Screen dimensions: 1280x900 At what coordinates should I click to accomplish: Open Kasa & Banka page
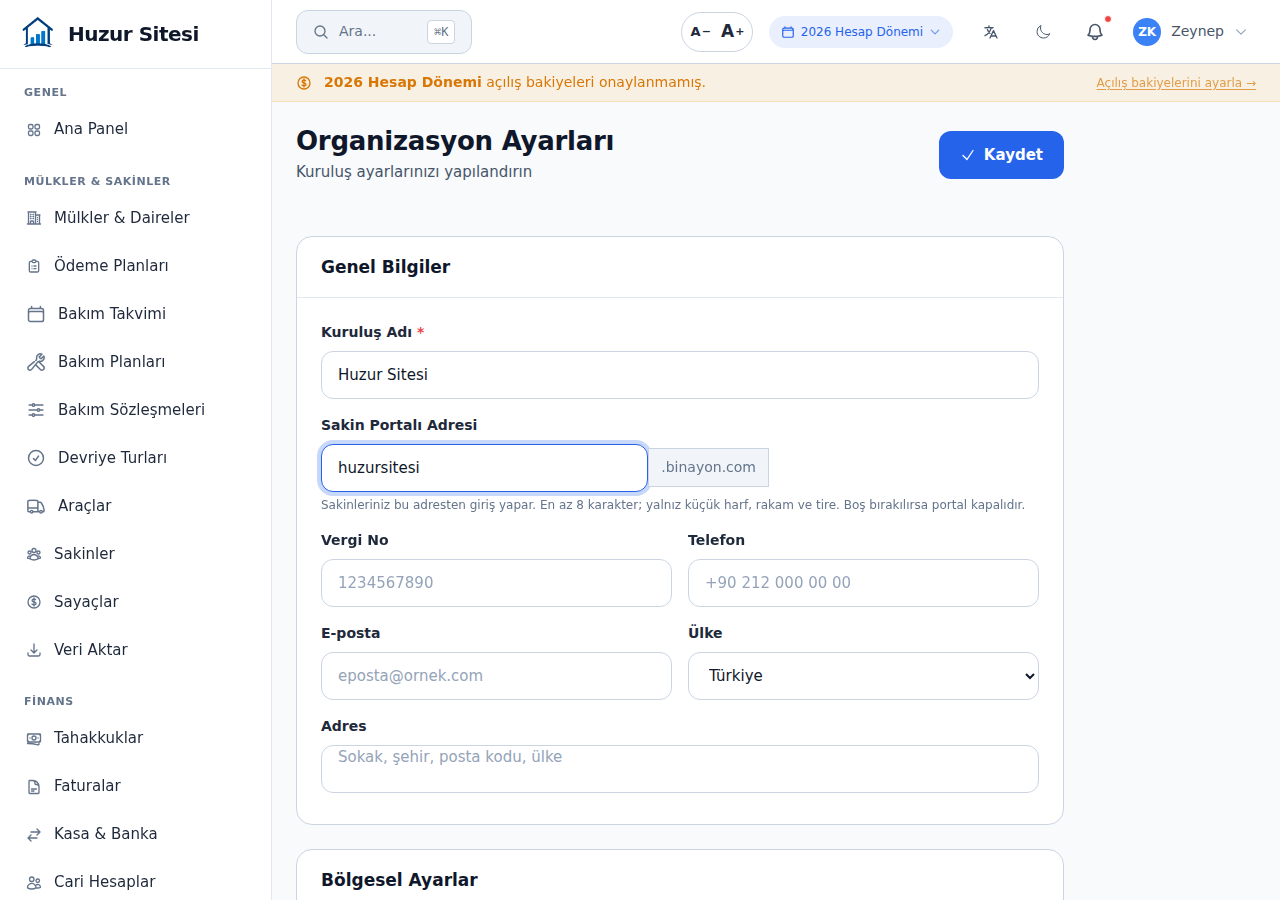[x=135, y=834]
